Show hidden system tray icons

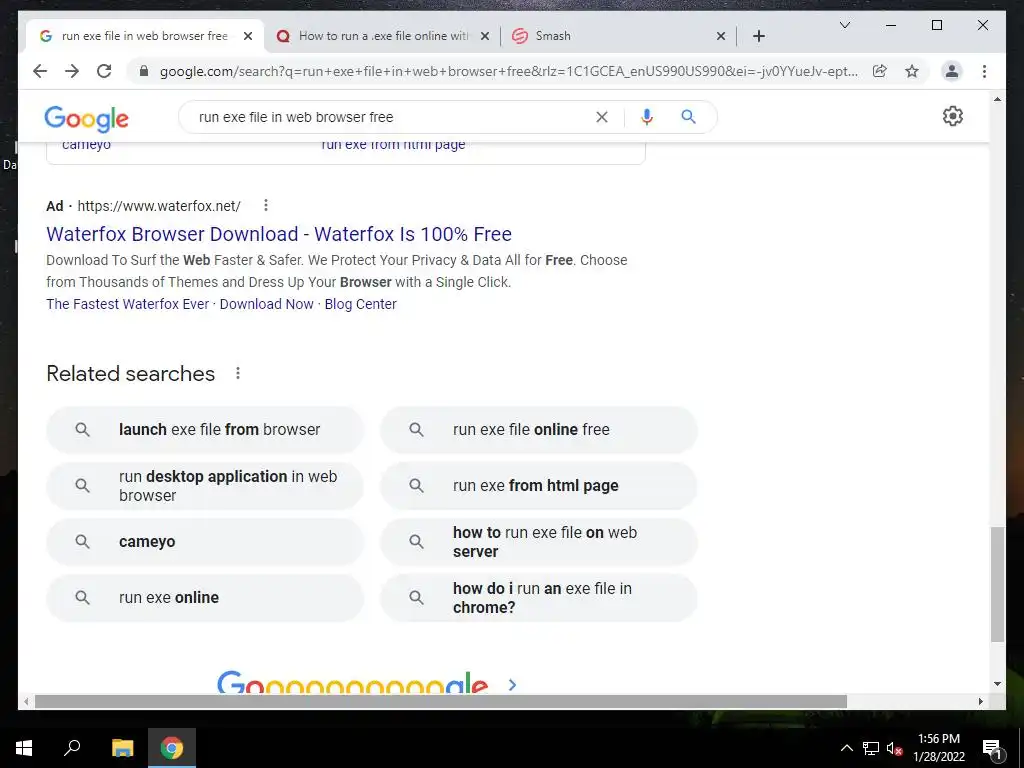(x=846, y=748)
